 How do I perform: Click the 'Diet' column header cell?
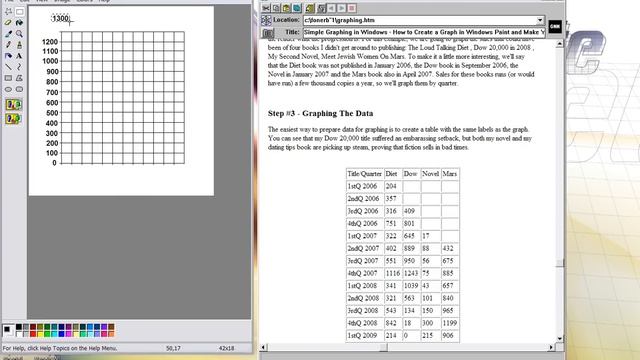point(392,174)
